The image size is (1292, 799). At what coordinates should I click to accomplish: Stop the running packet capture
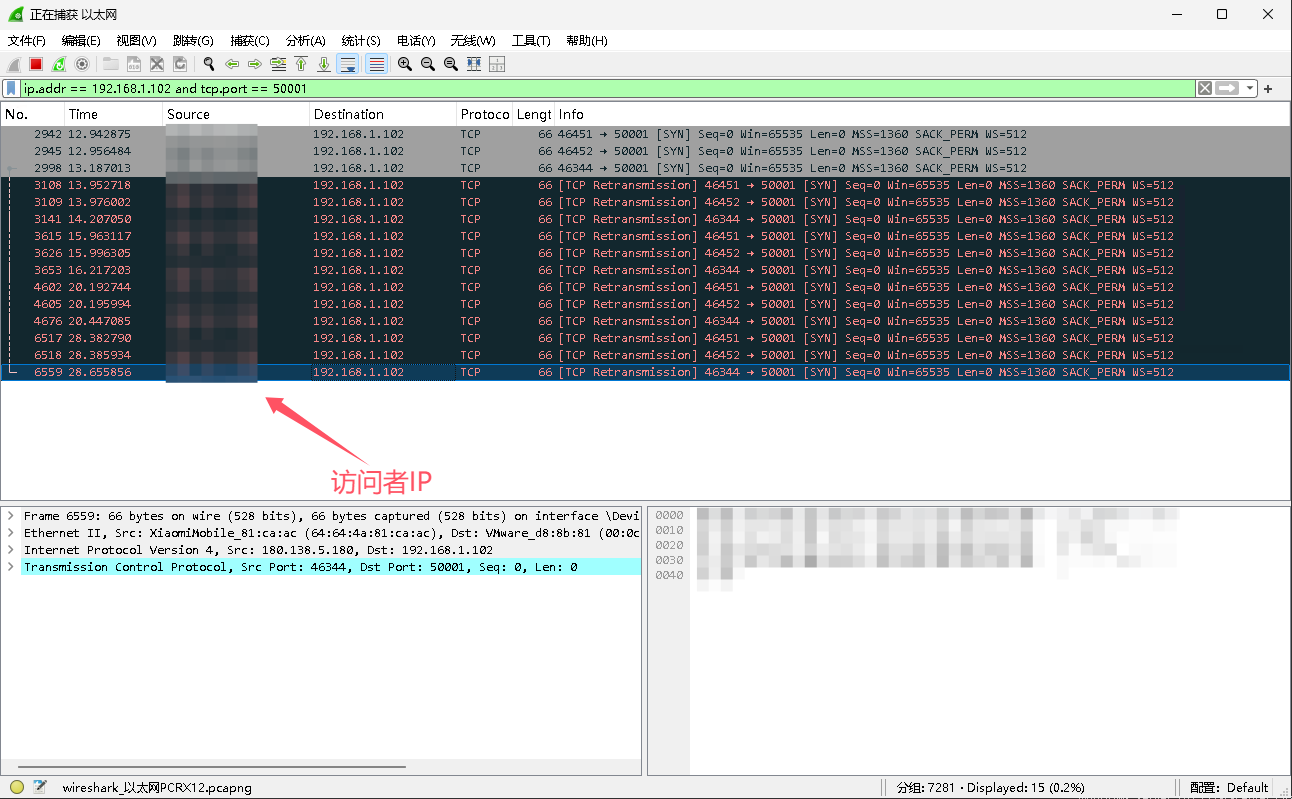[x=36, y=64]
